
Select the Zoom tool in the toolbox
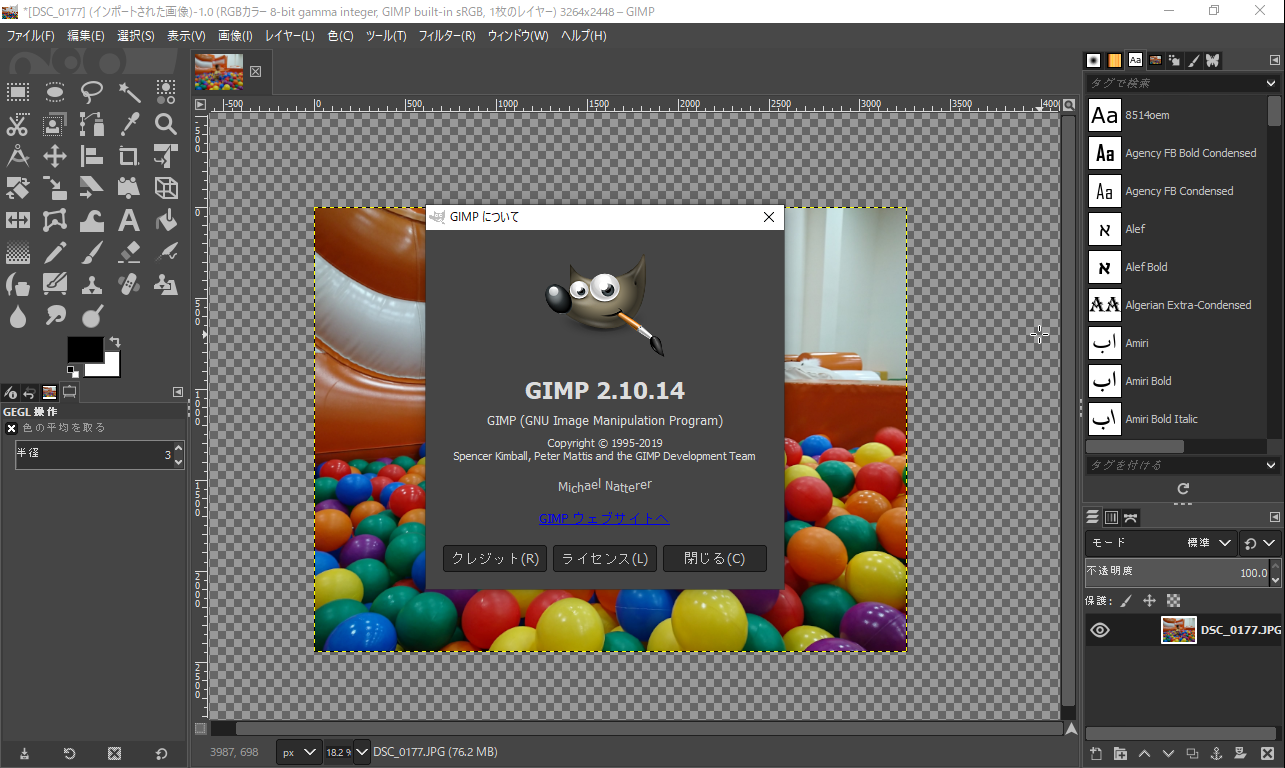click(166, 124)
